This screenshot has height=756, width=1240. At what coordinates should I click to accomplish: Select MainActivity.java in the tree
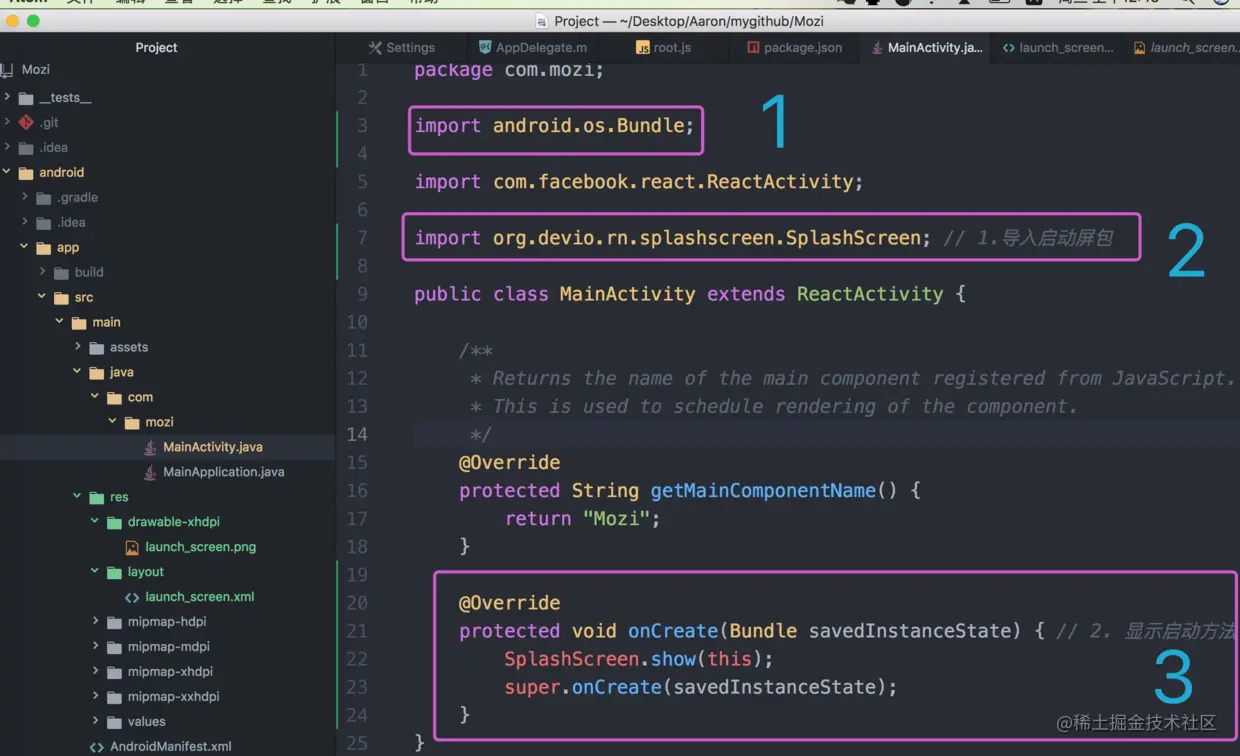(213, 447)
